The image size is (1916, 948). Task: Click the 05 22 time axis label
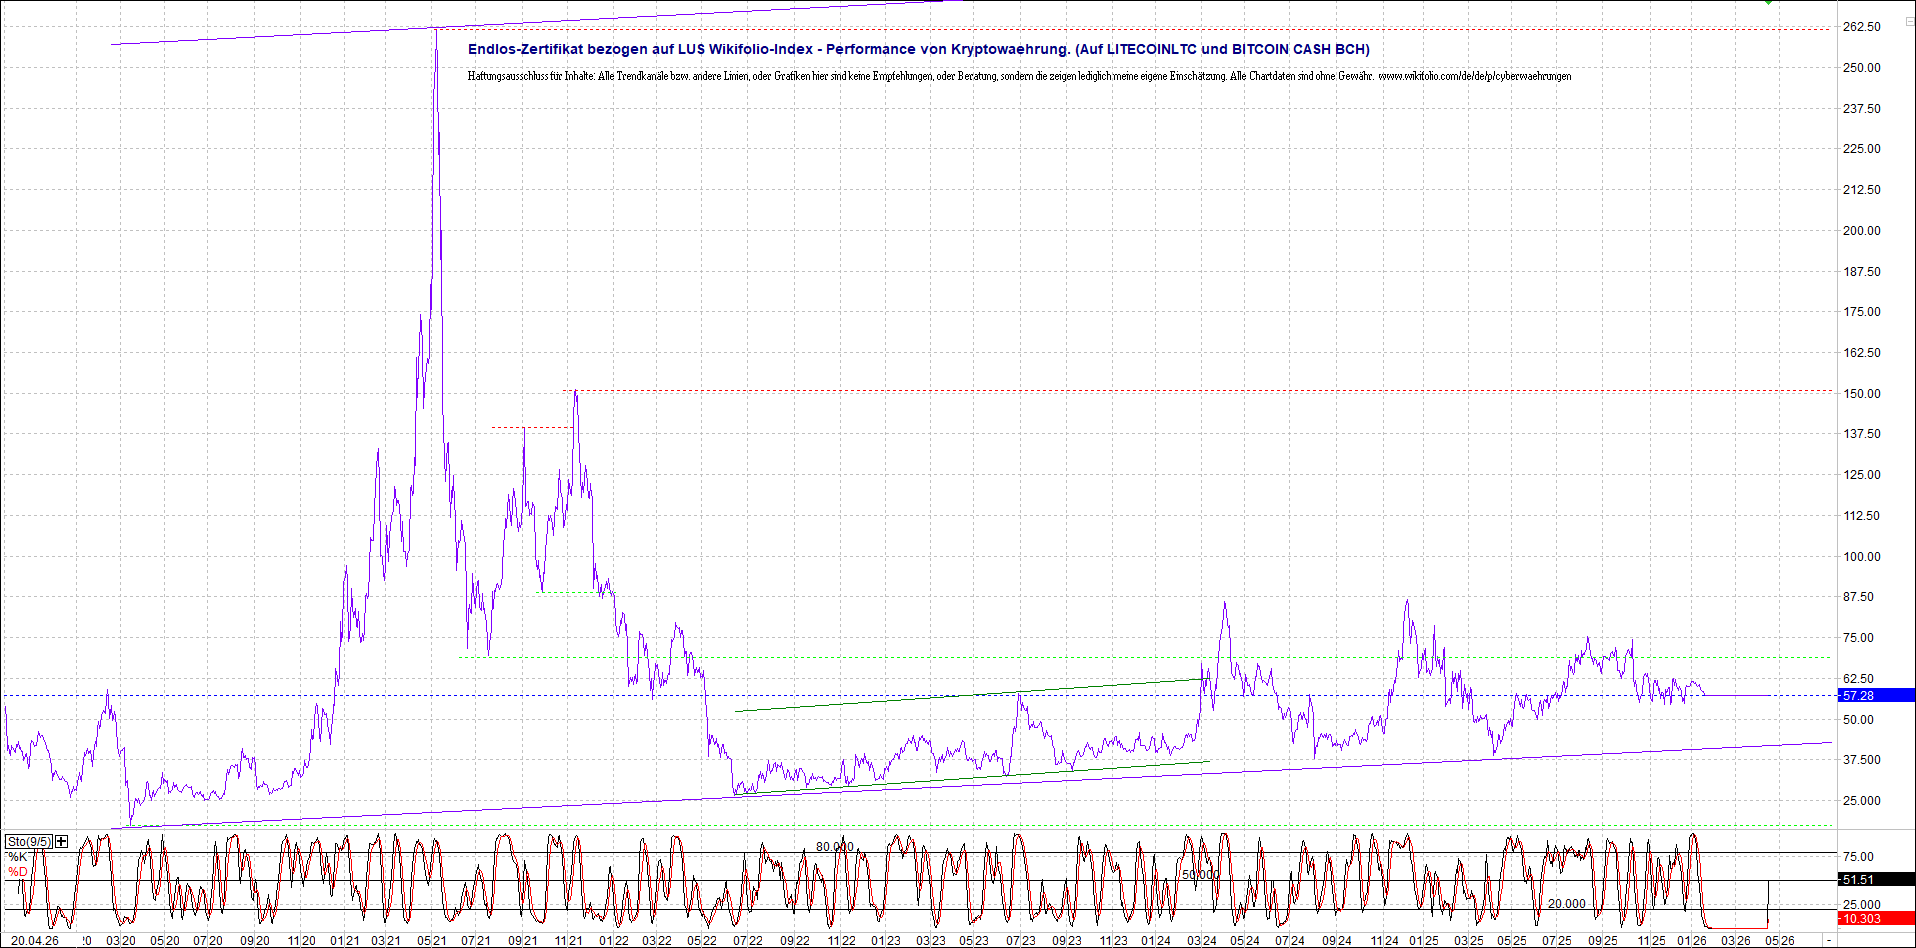(x=701, y=940)
